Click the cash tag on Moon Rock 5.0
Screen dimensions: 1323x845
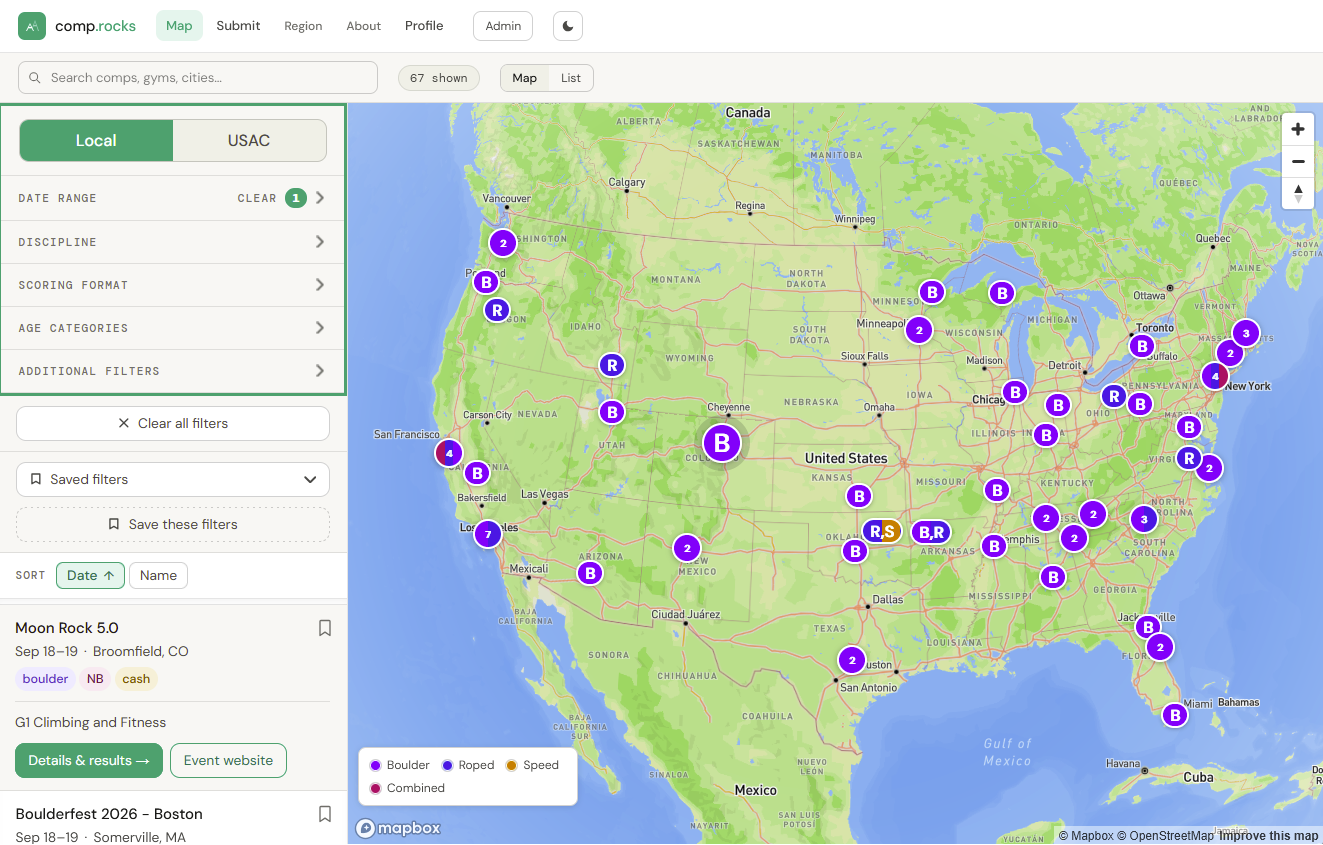click(136, 679)
